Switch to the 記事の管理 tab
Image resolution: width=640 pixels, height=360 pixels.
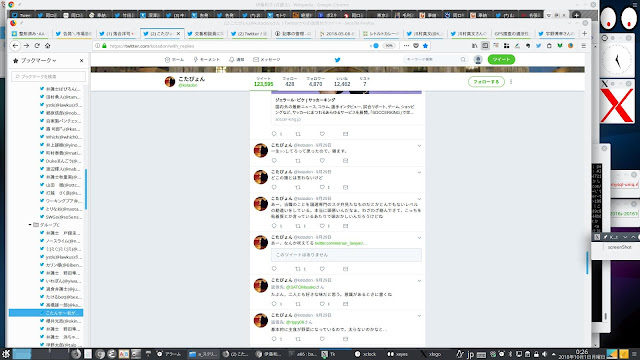(x=293, y=33)
